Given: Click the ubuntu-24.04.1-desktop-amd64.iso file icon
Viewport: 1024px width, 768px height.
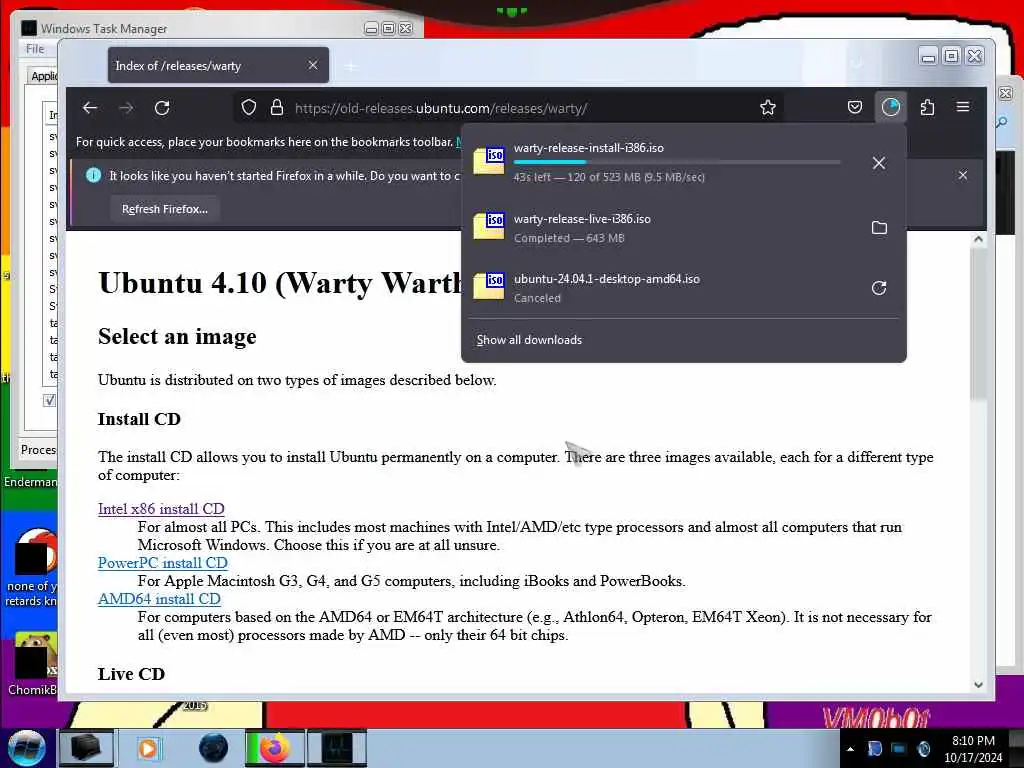Looking at the screenshot, I should click(x=489, y=286).
